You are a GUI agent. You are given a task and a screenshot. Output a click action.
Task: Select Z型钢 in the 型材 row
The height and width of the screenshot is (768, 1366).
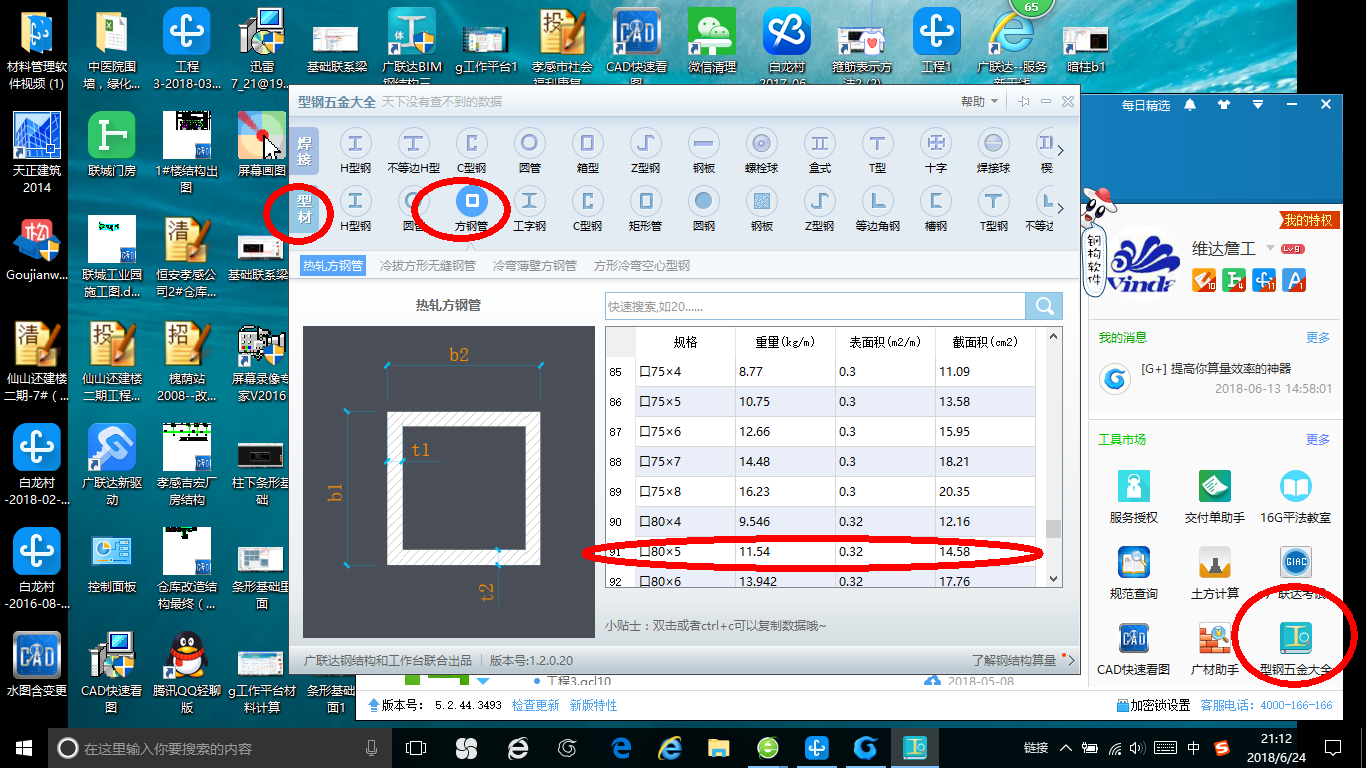coord(820,209)
